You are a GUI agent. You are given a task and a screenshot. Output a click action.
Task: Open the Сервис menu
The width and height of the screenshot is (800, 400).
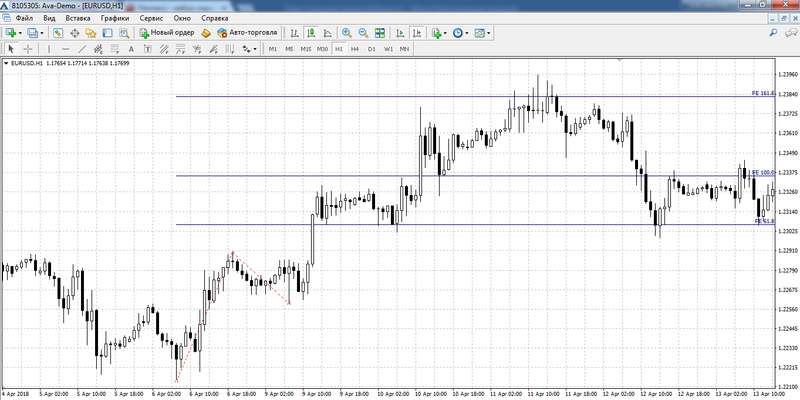click(151, 18)
